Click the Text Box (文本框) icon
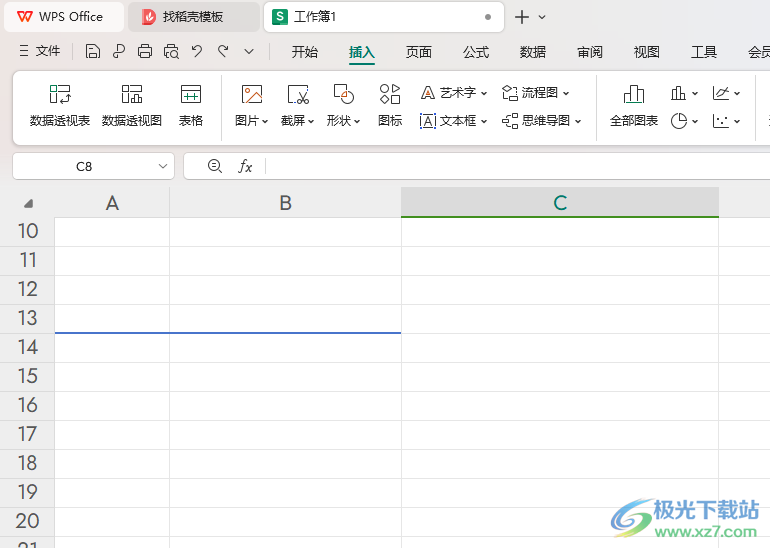 (428, 121)
